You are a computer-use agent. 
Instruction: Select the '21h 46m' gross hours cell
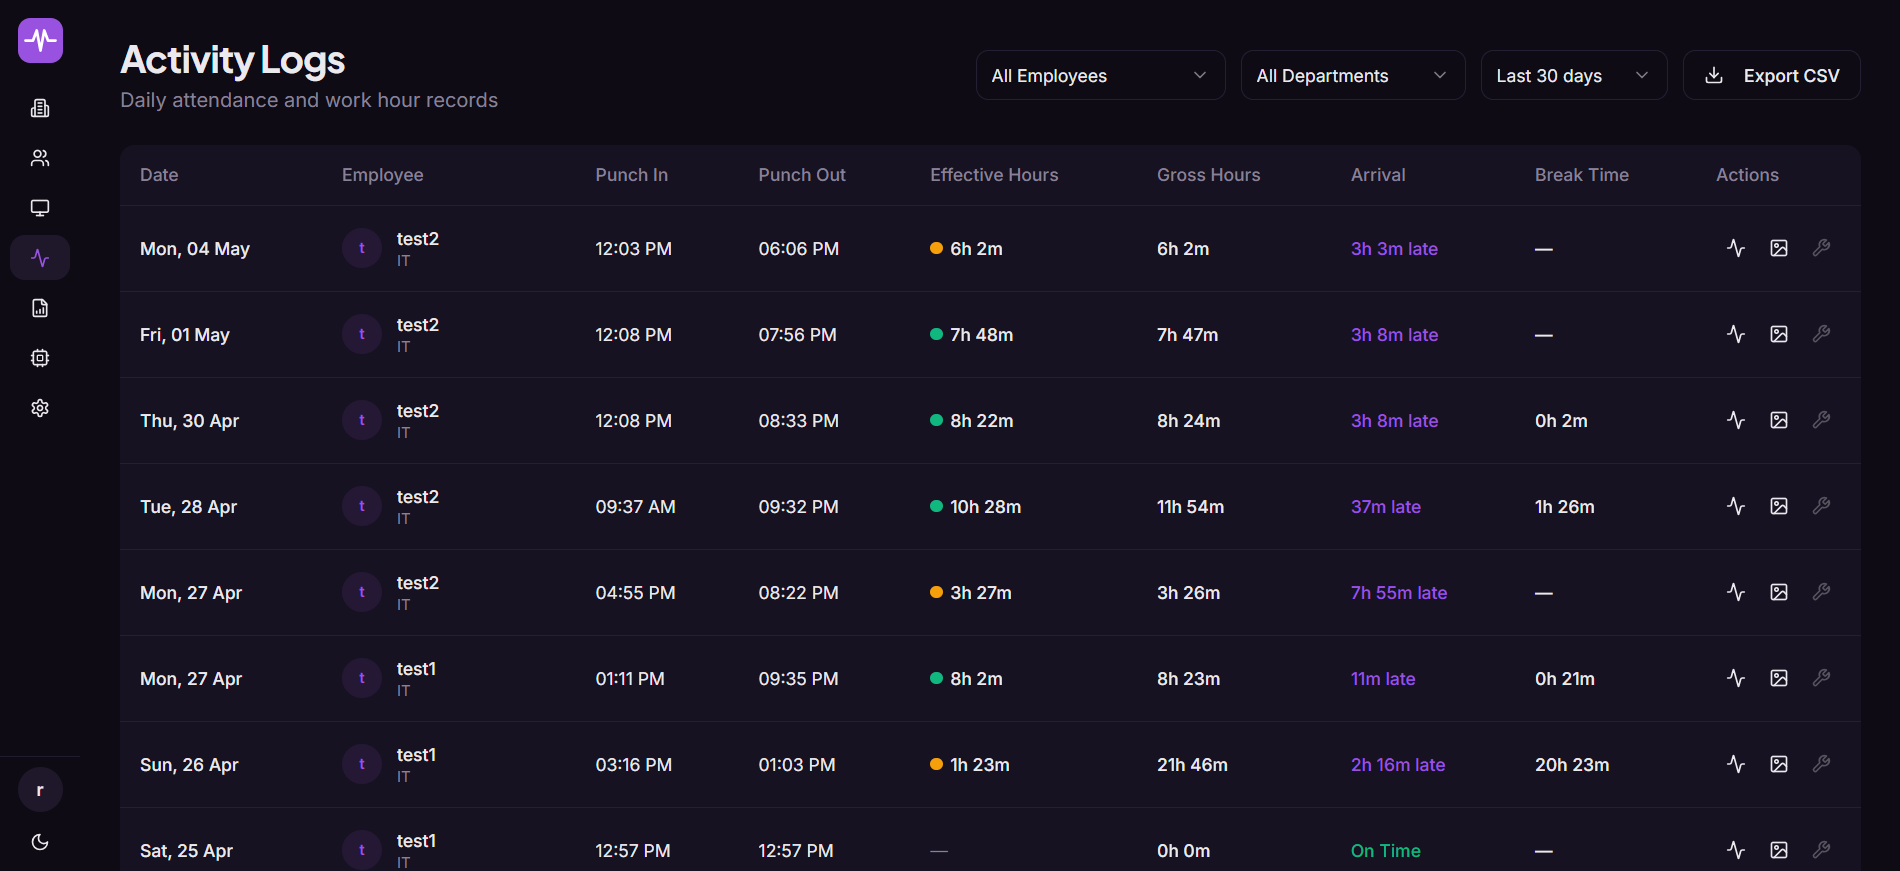pos(1192,765)
